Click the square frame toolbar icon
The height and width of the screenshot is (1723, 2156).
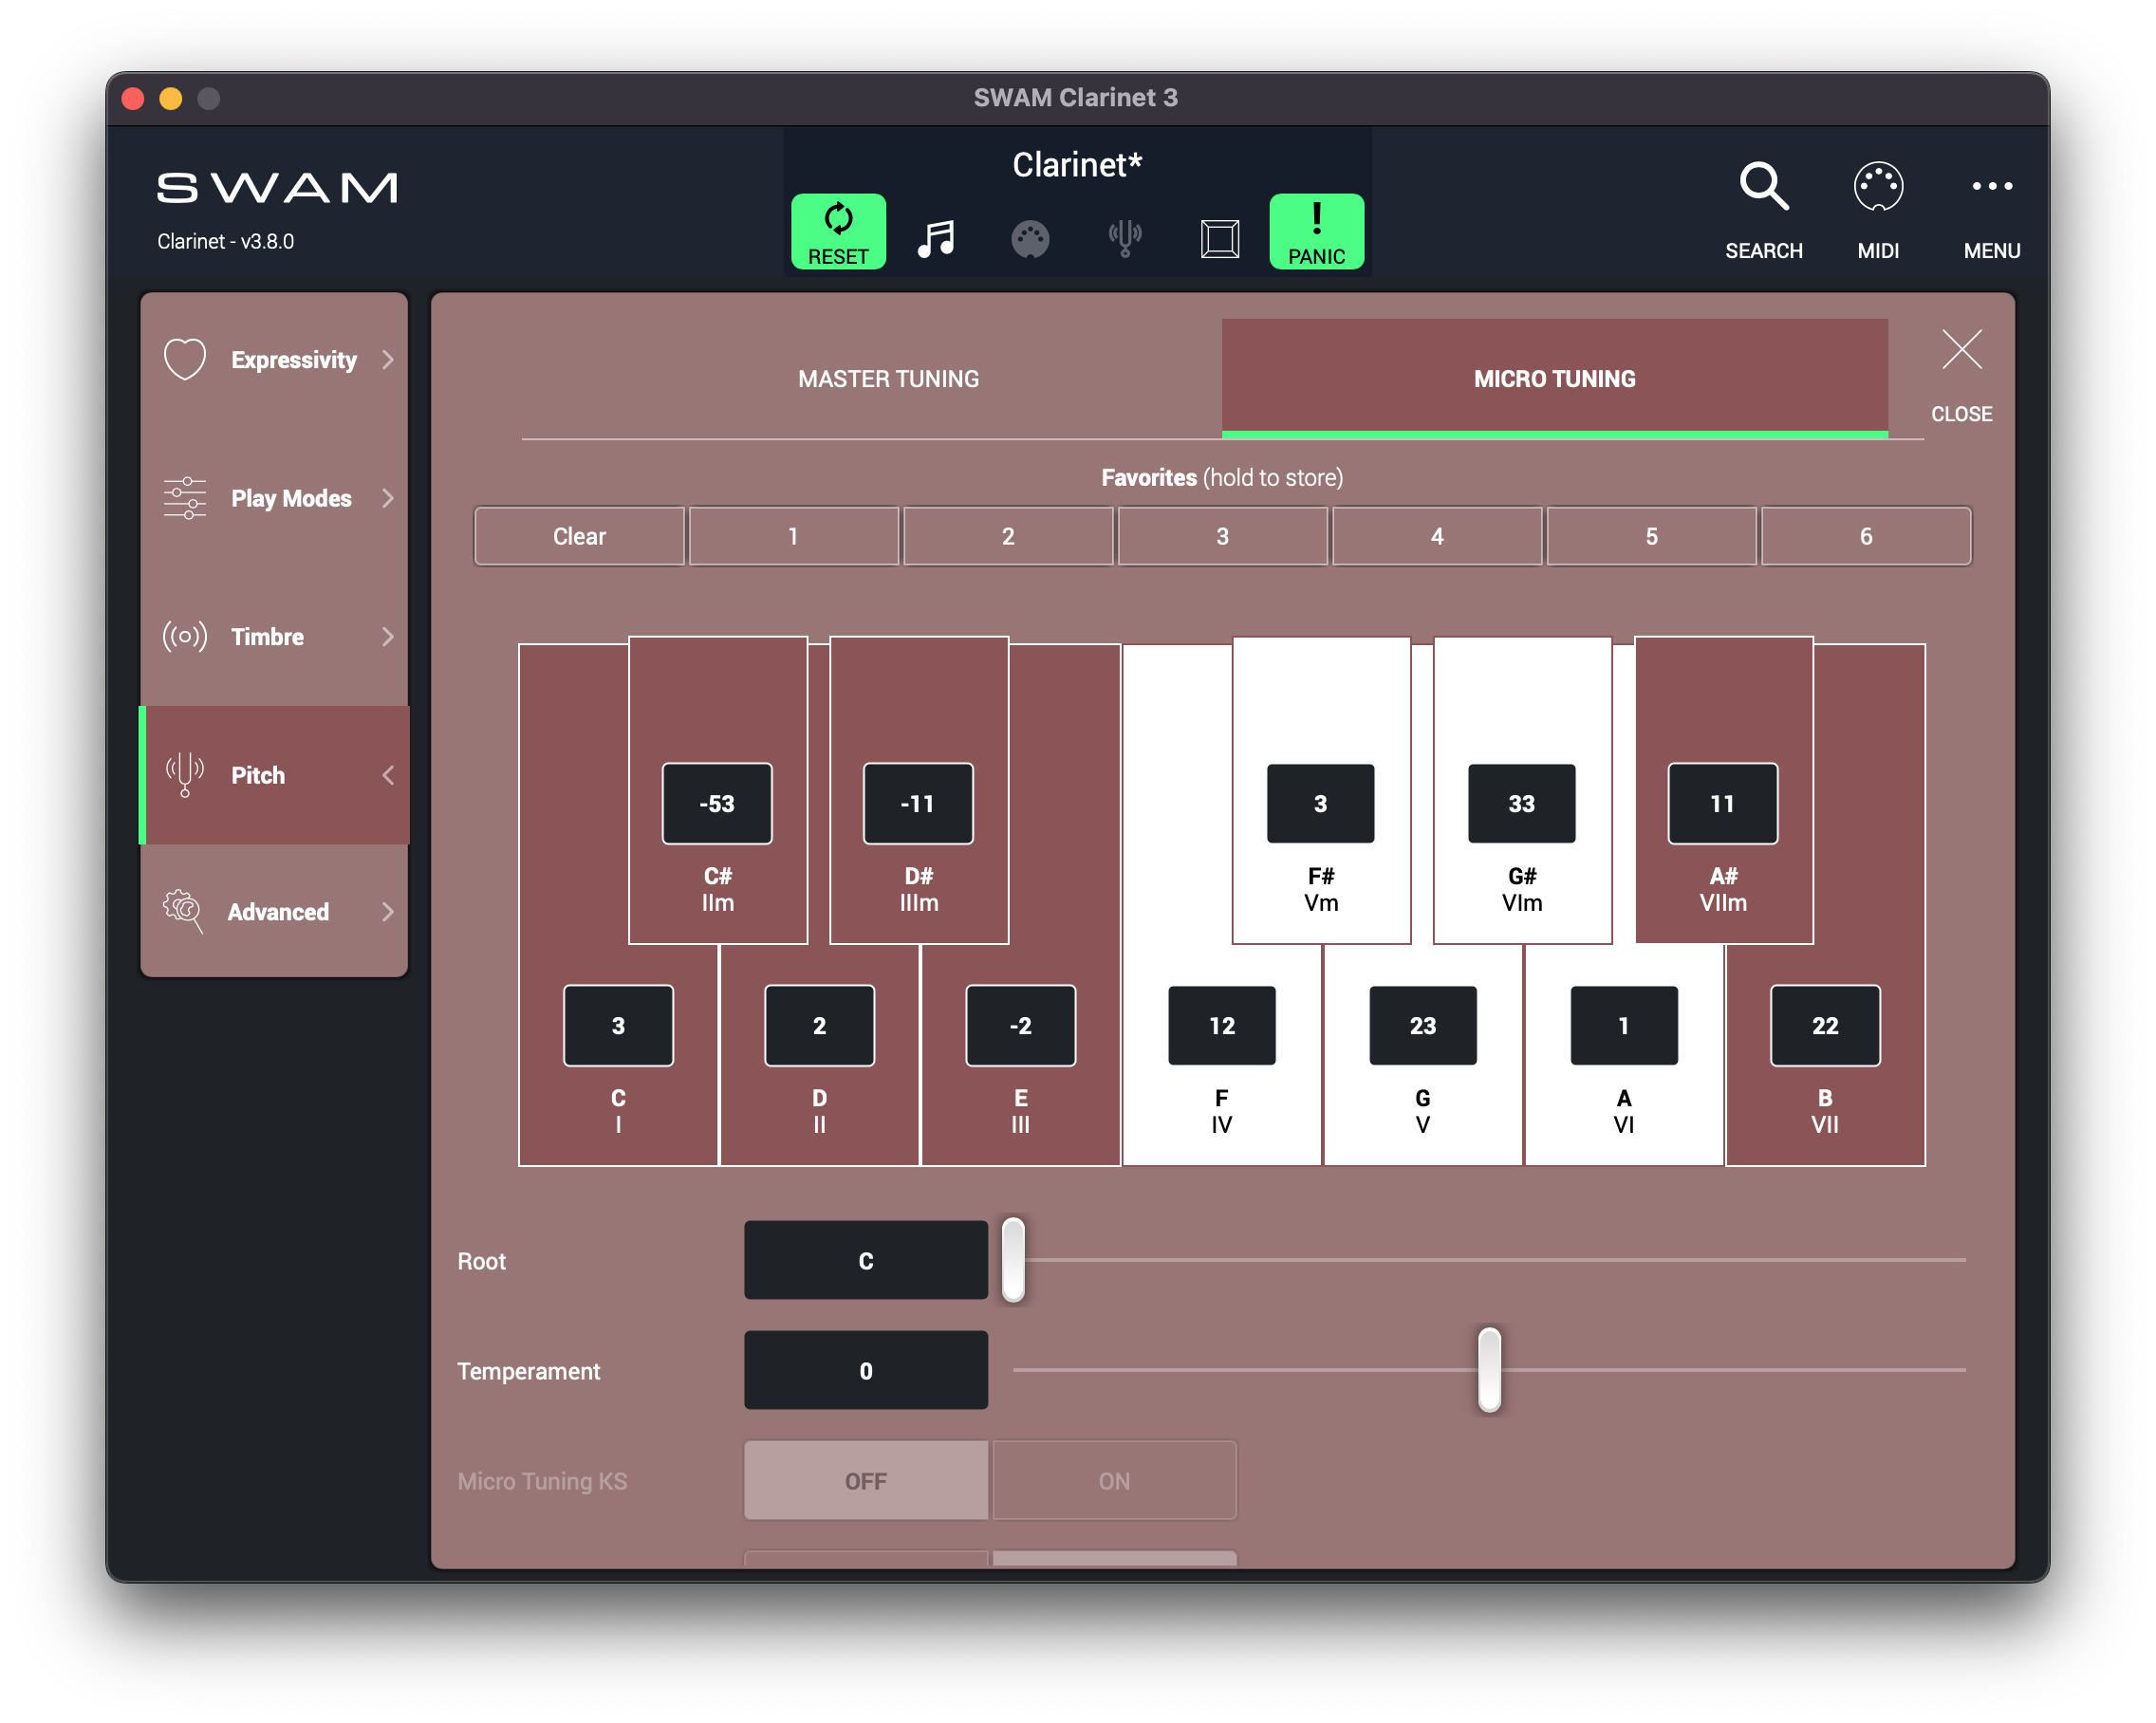(1220, 239)
